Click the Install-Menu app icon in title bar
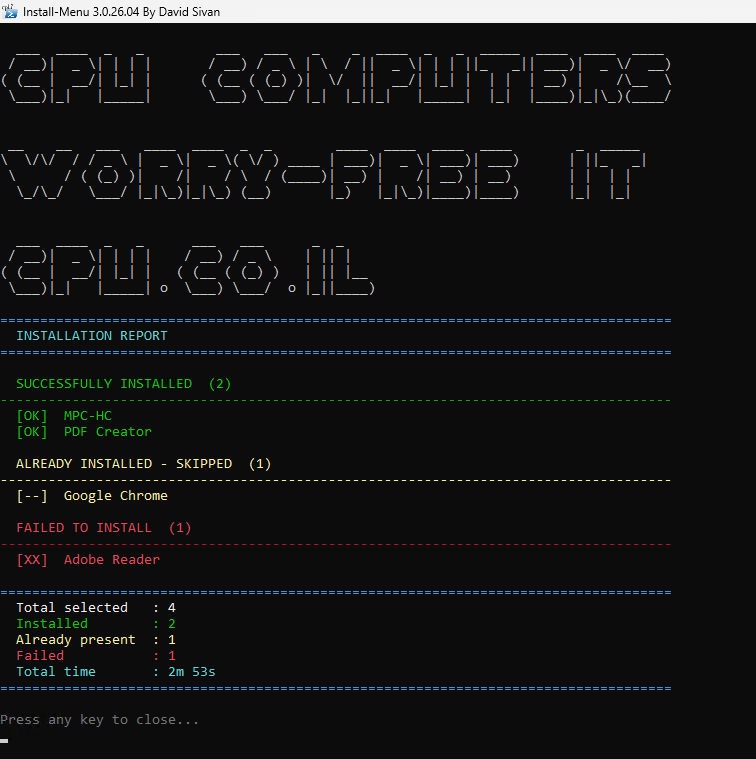Image resolution: width=756 pixels, height=759 pixels. point(9,10)
